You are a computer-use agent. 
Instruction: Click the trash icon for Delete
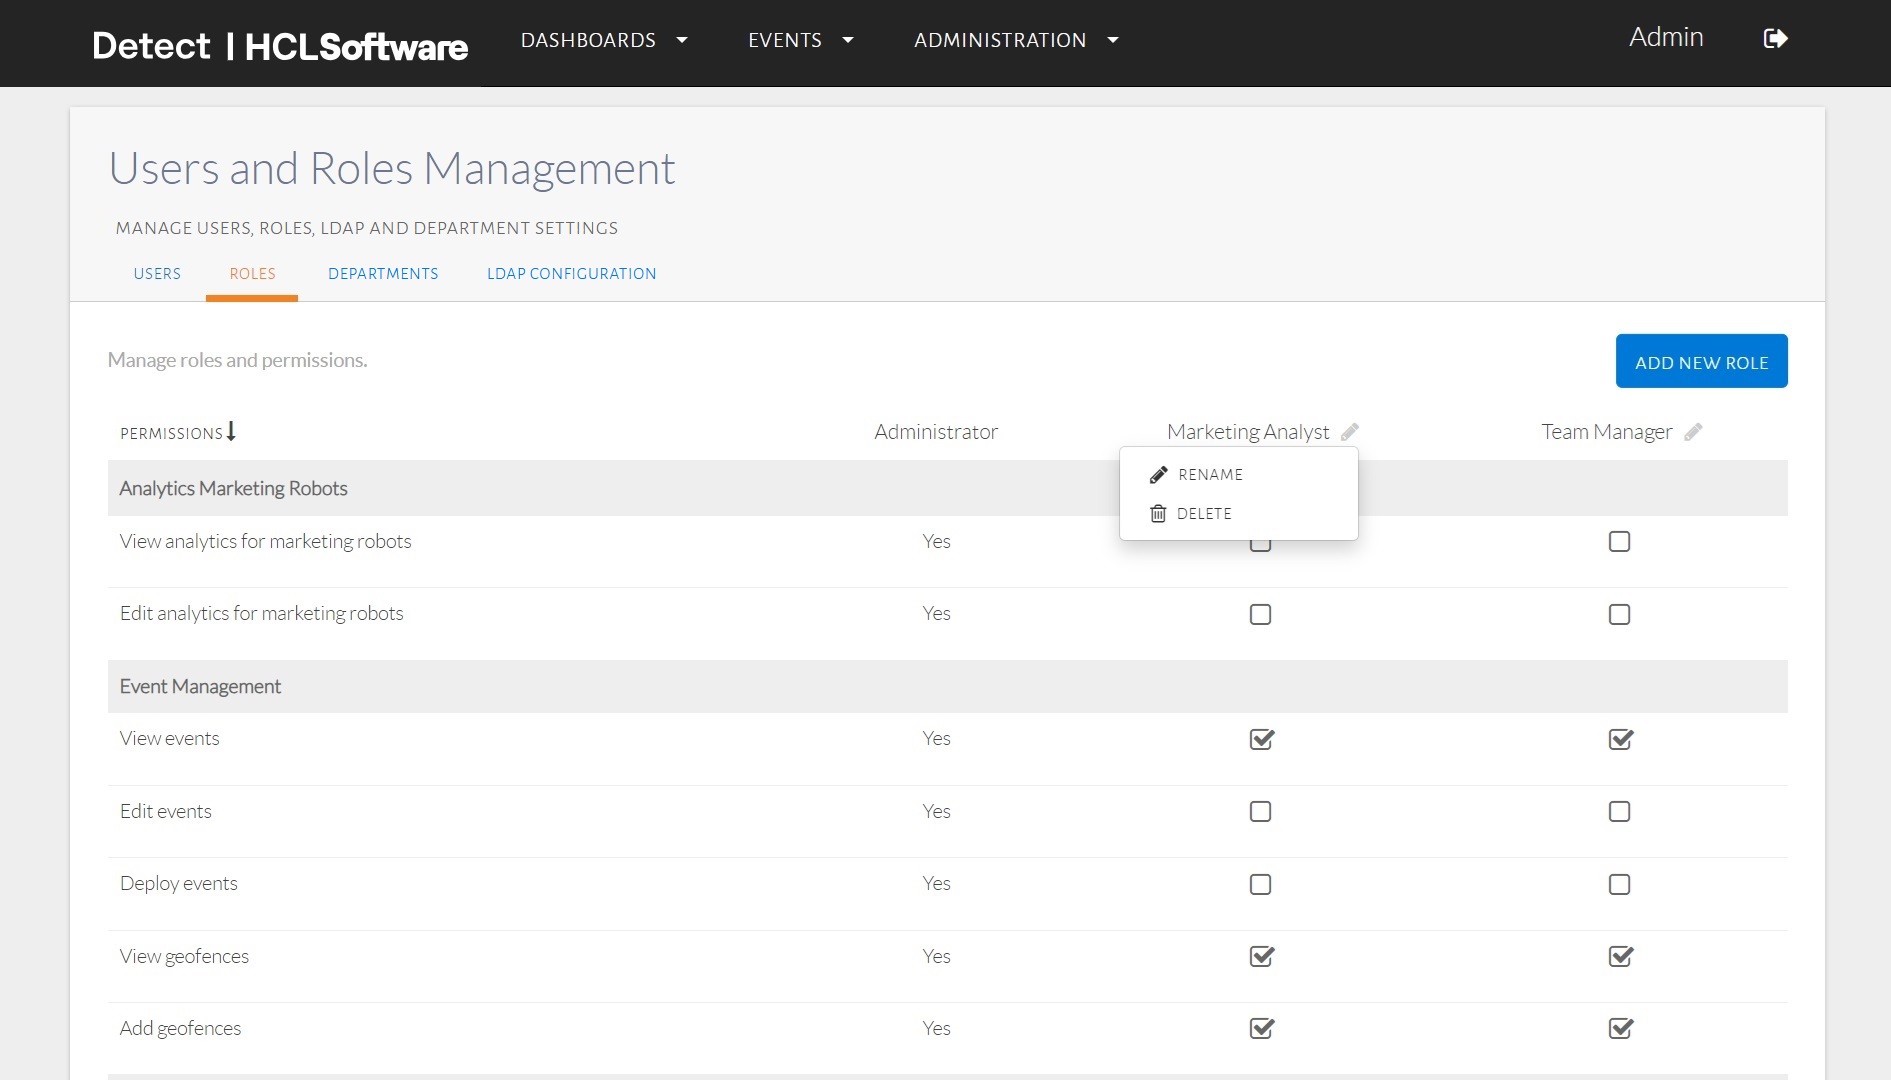[1158, 514]
